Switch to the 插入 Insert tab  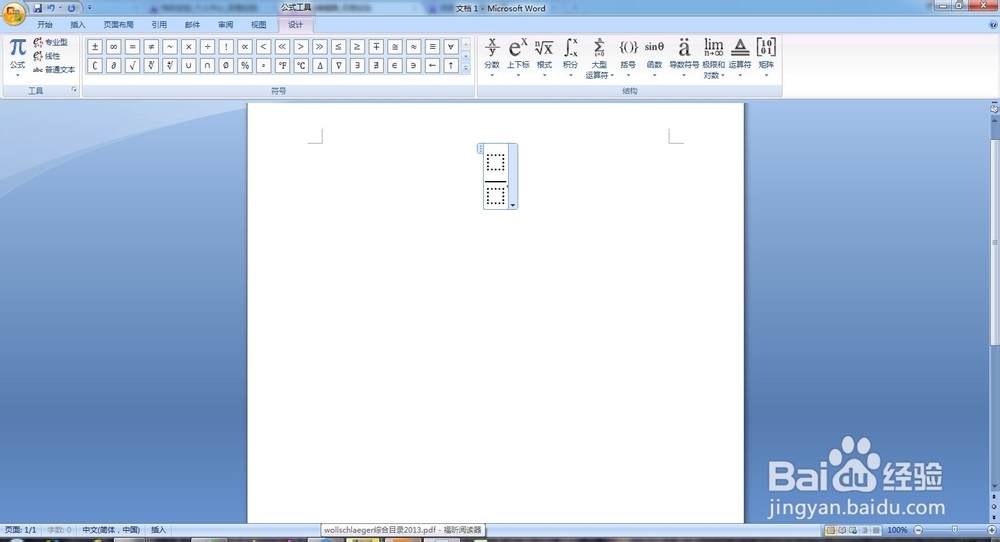pyautogui.click(x=78, y=25)
